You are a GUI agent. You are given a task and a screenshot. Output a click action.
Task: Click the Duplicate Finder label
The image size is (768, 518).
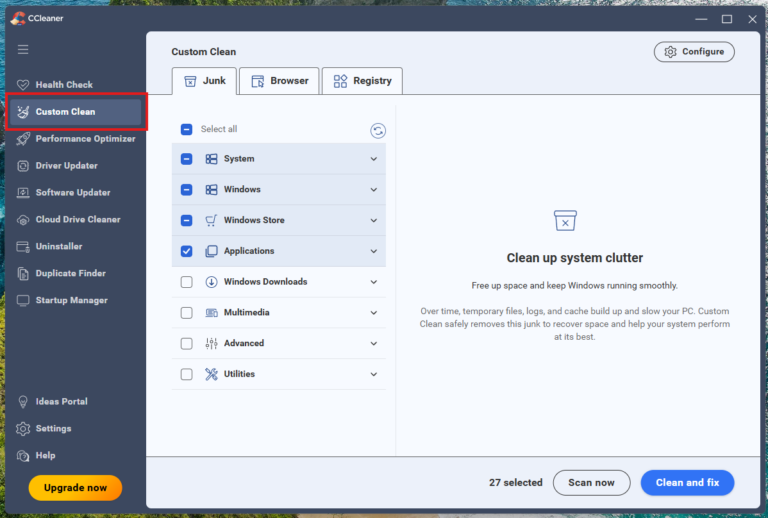coord(71,273)
